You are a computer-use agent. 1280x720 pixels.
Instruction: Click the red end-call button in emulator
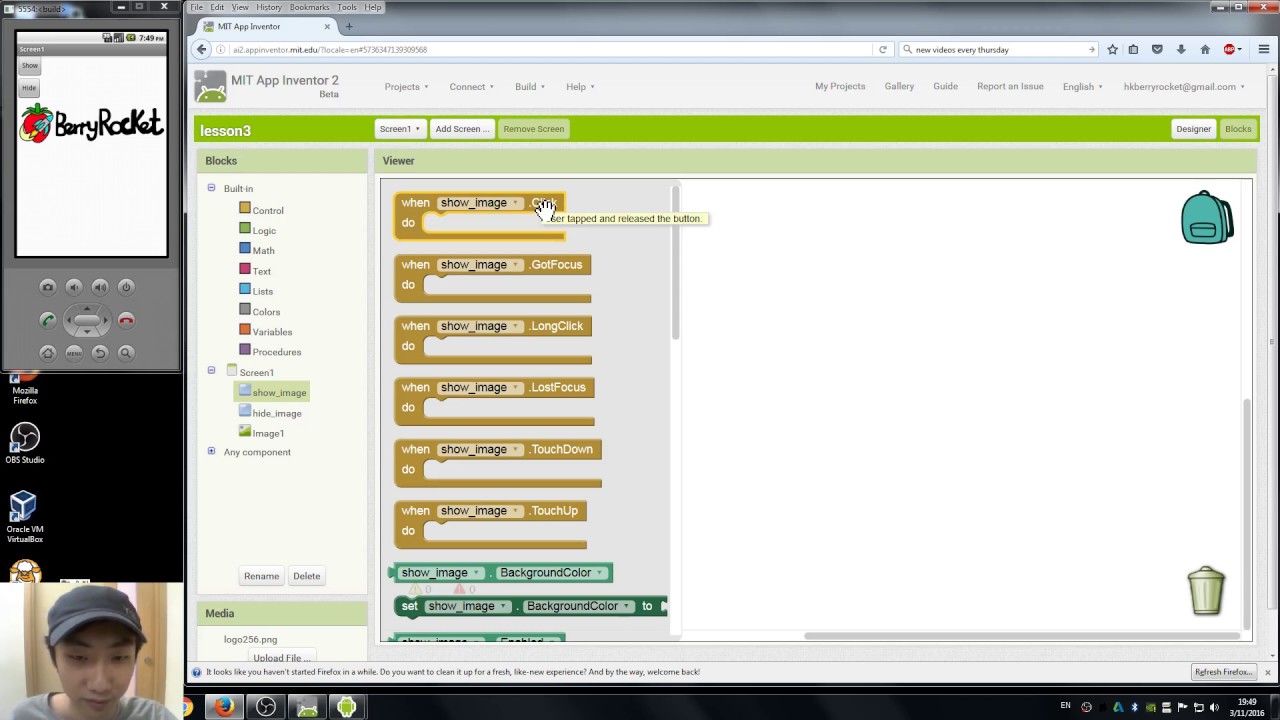point(126,320)
